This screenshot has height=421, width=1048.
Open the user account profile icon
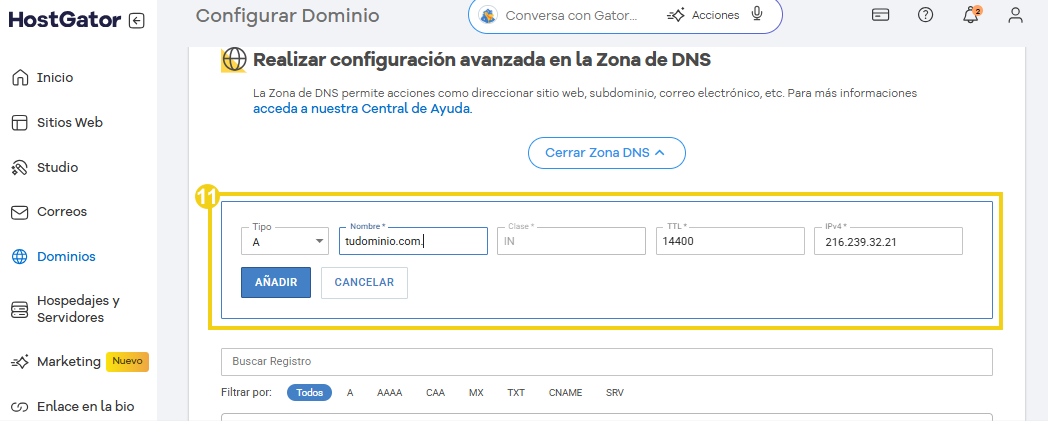coord(1015,15)
